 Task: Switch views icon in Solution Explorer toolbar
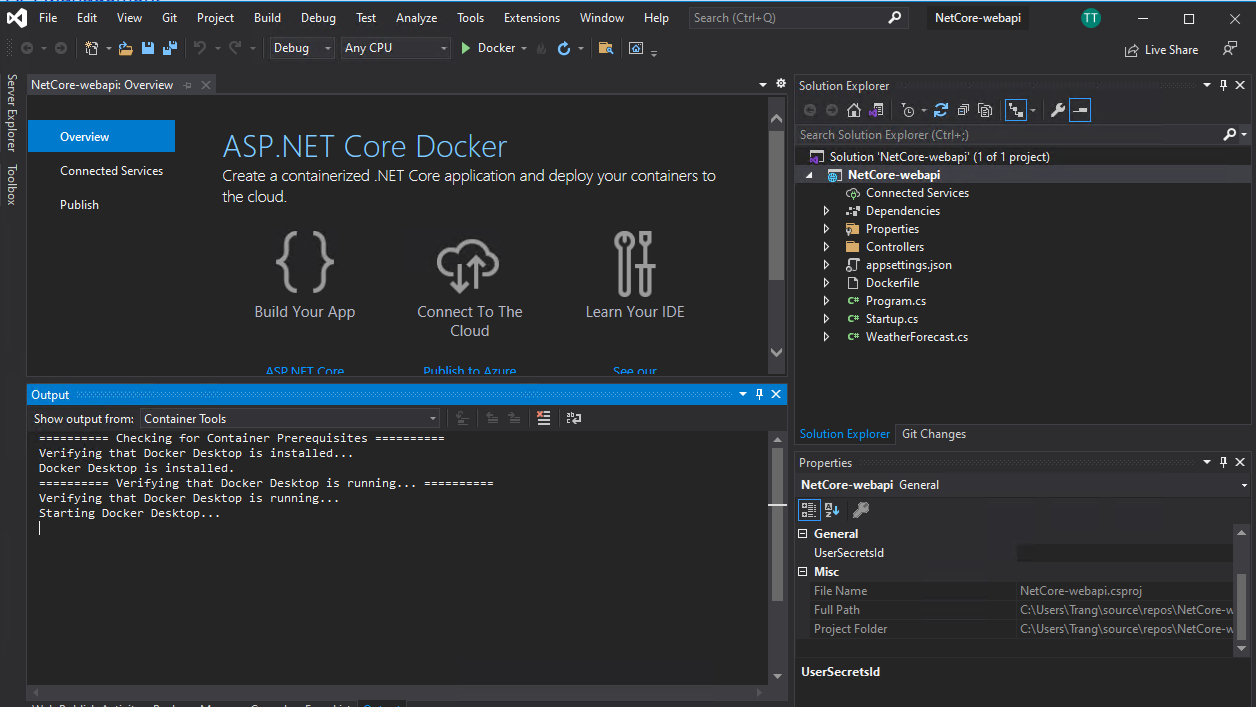click(877, 111)
